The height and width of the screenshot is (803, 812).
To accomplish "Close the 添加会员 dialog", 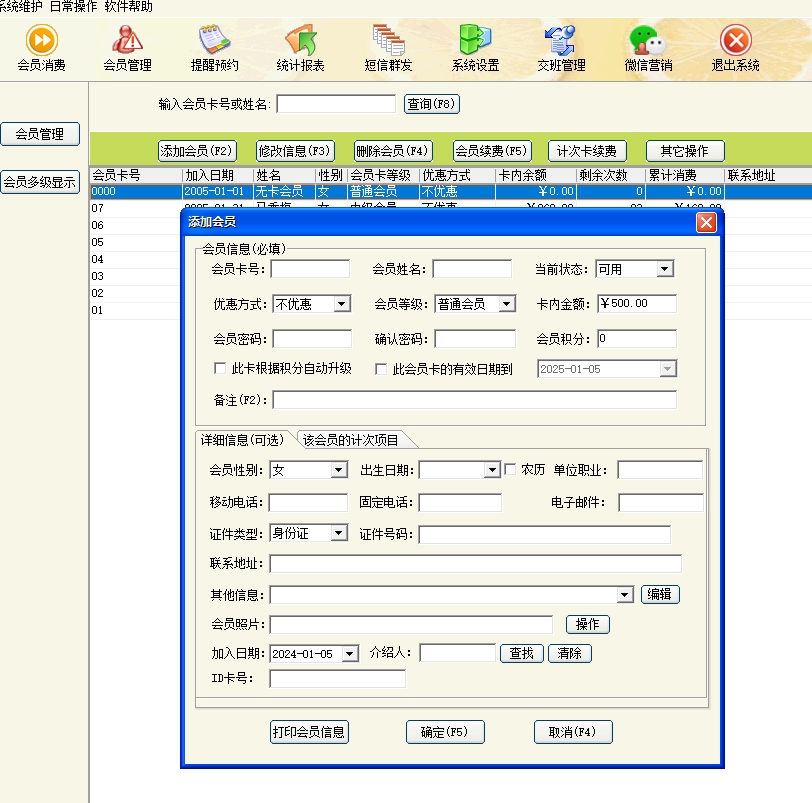I will pos(706,222).
